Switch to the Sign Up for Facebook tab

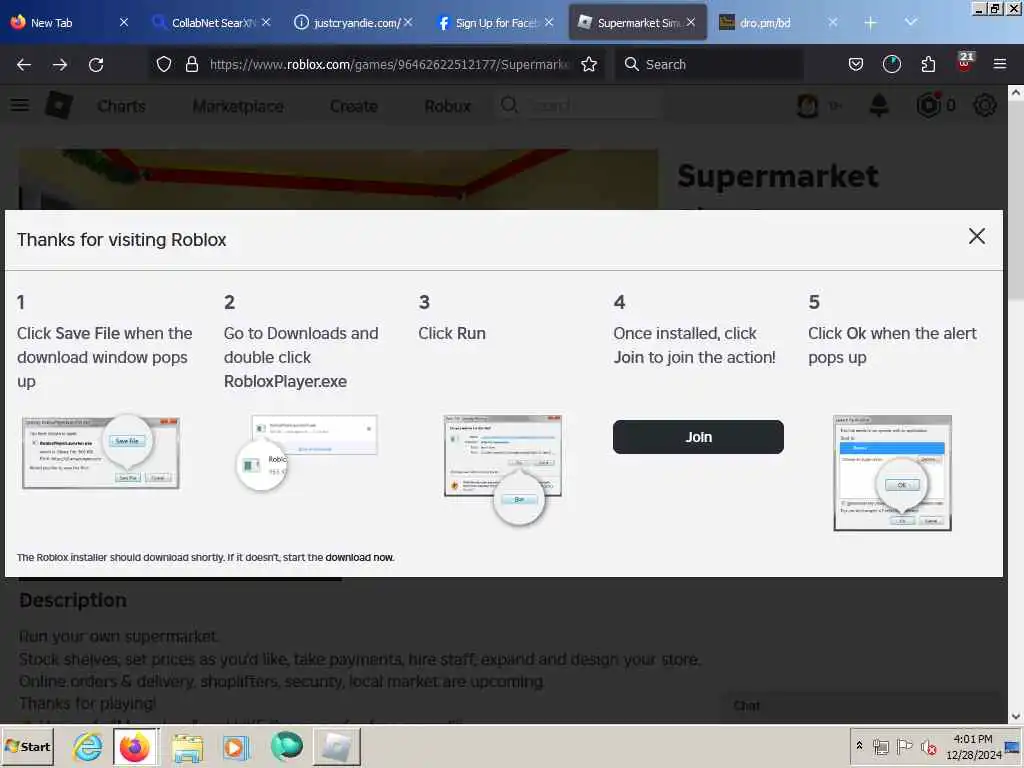(x=494, y=23)
